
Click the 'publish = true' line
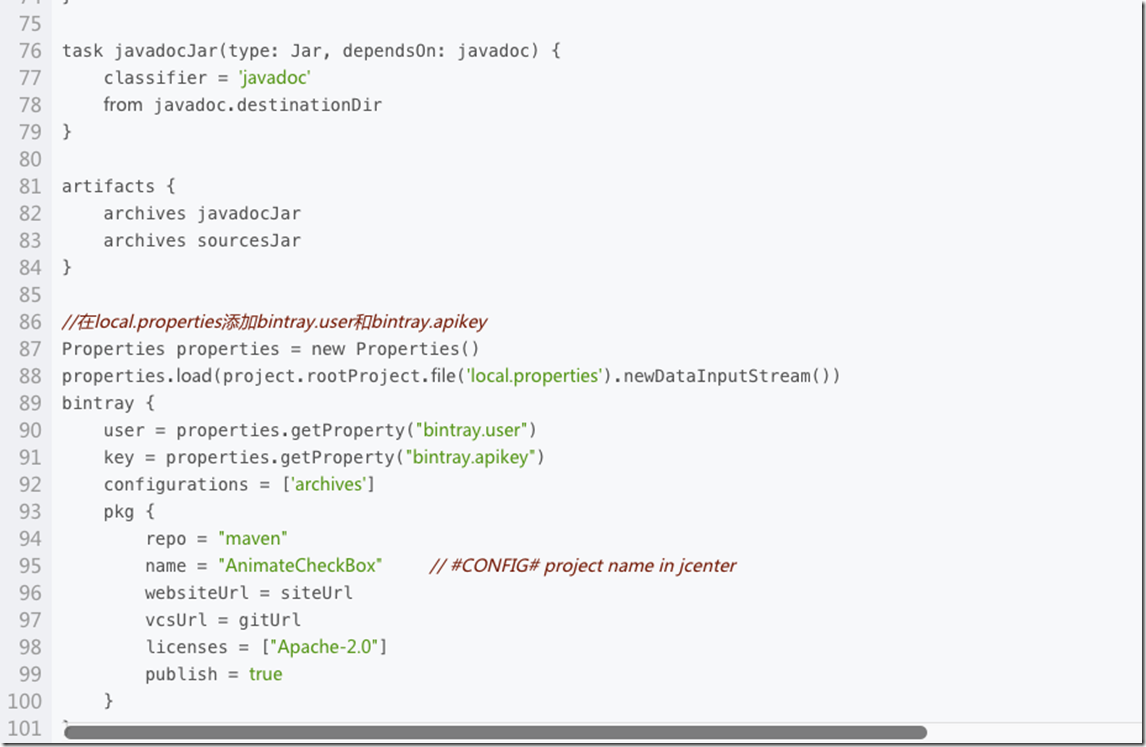tap(213, 674)
